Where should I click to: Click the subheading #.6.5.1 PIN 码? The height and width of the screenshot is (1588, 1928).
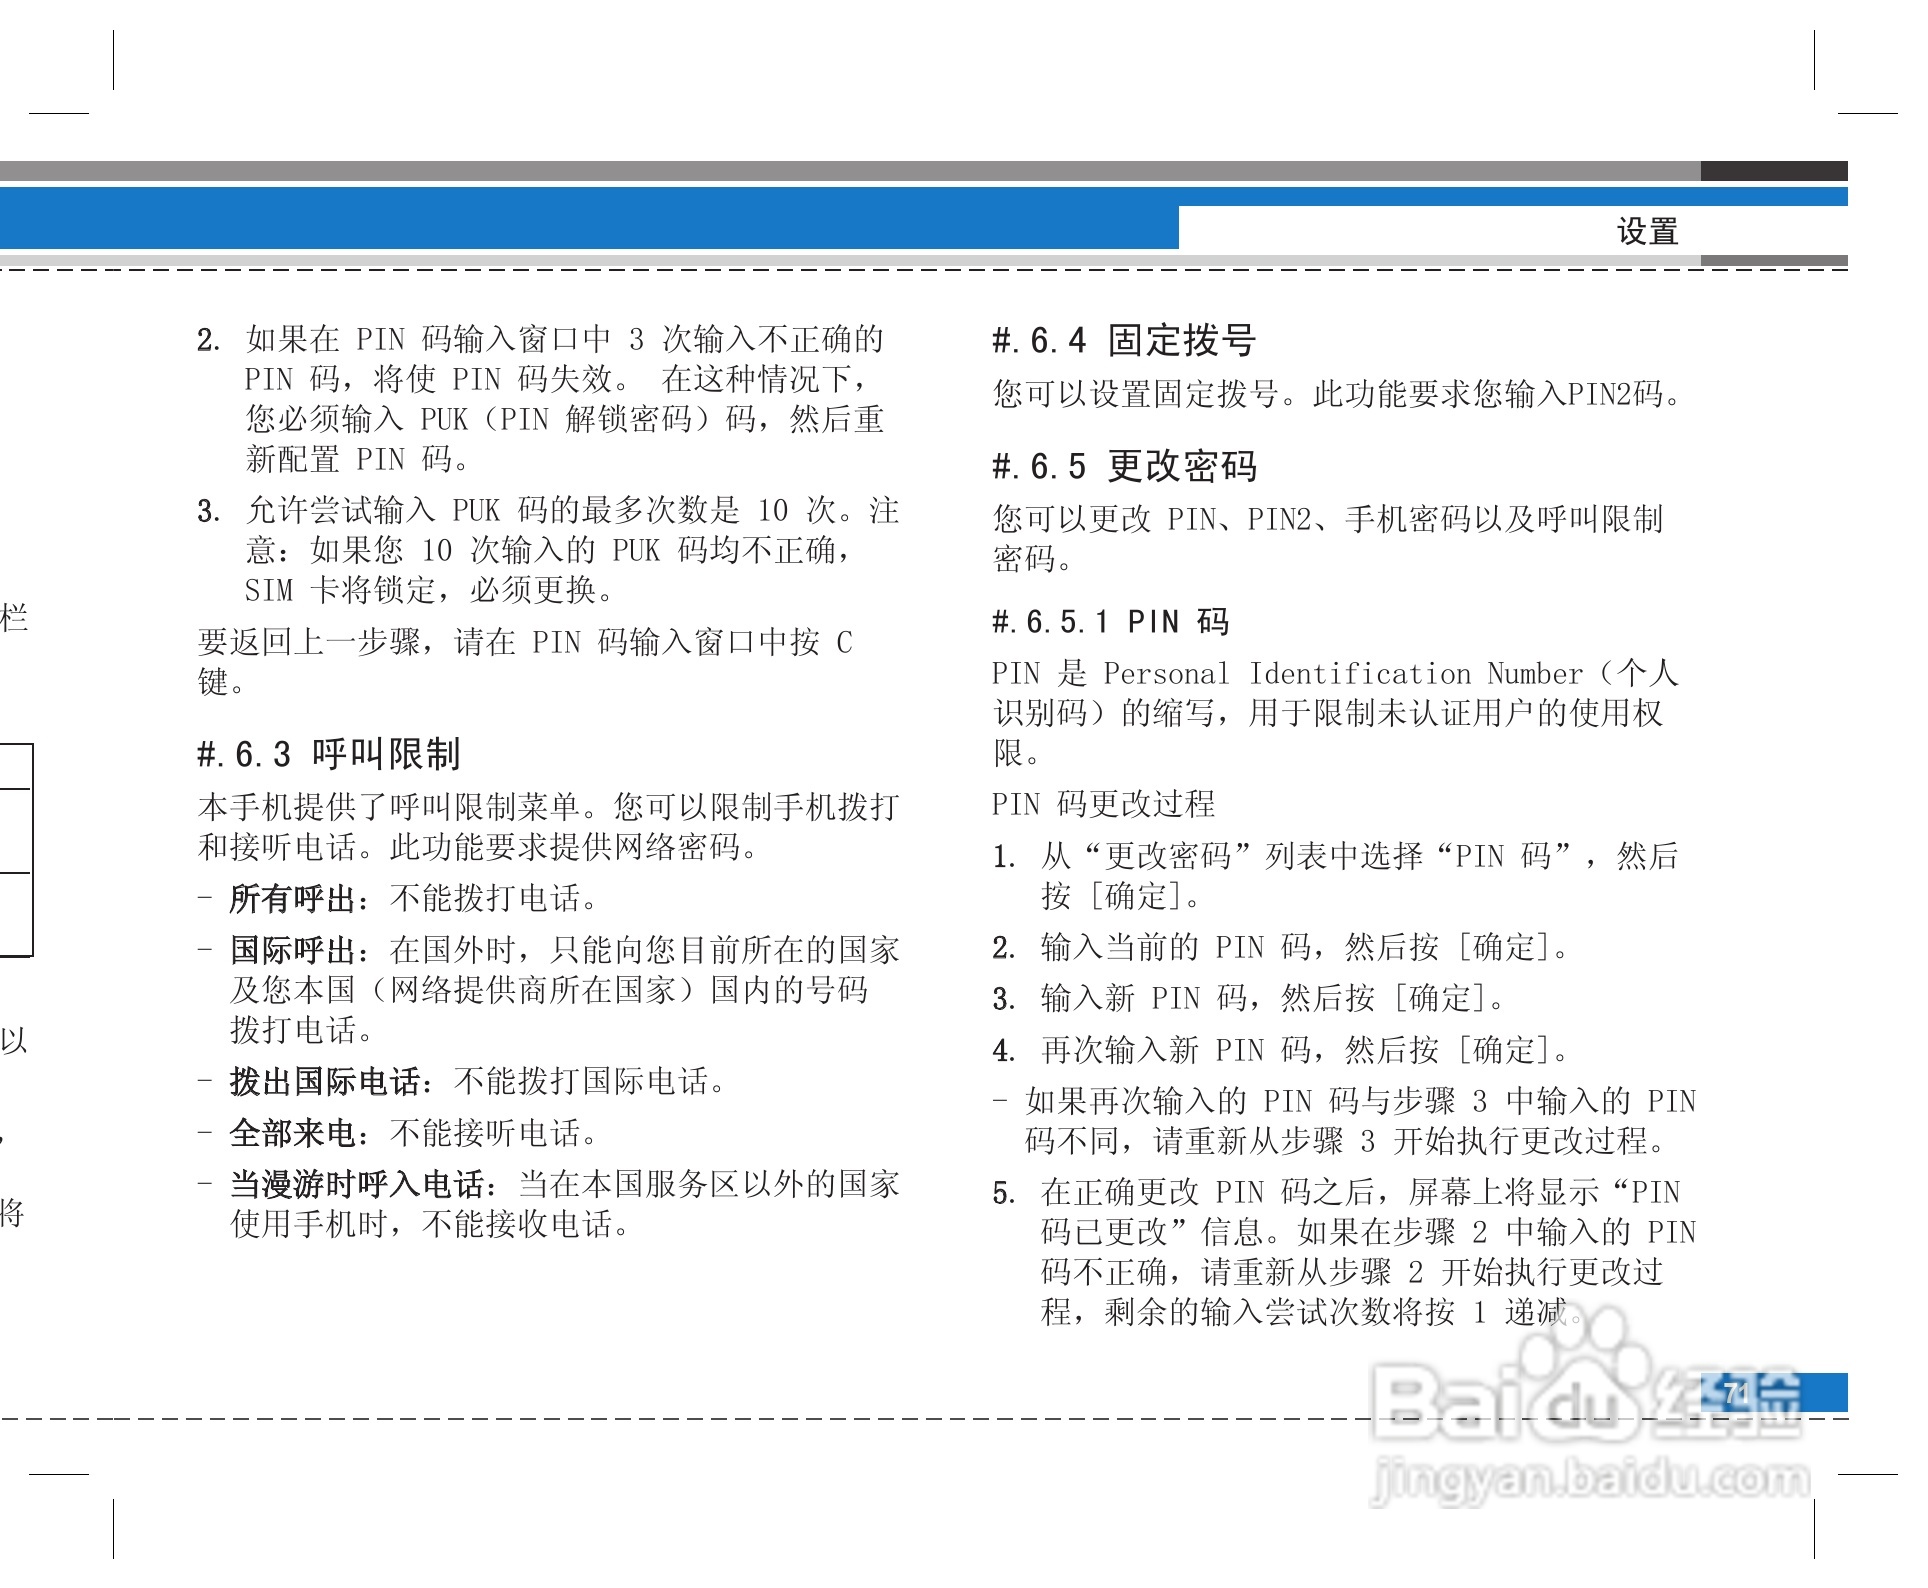pos(1110,621)
